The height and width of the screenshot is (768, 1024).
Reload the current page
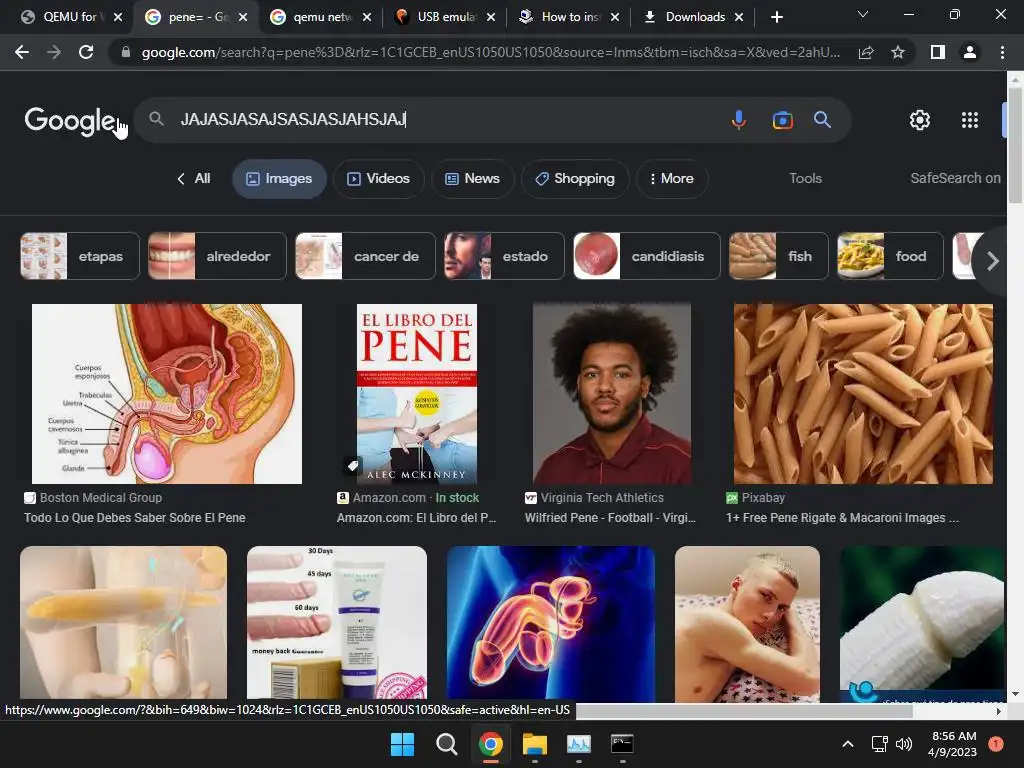pyautogui.click(x=86, y=52)
